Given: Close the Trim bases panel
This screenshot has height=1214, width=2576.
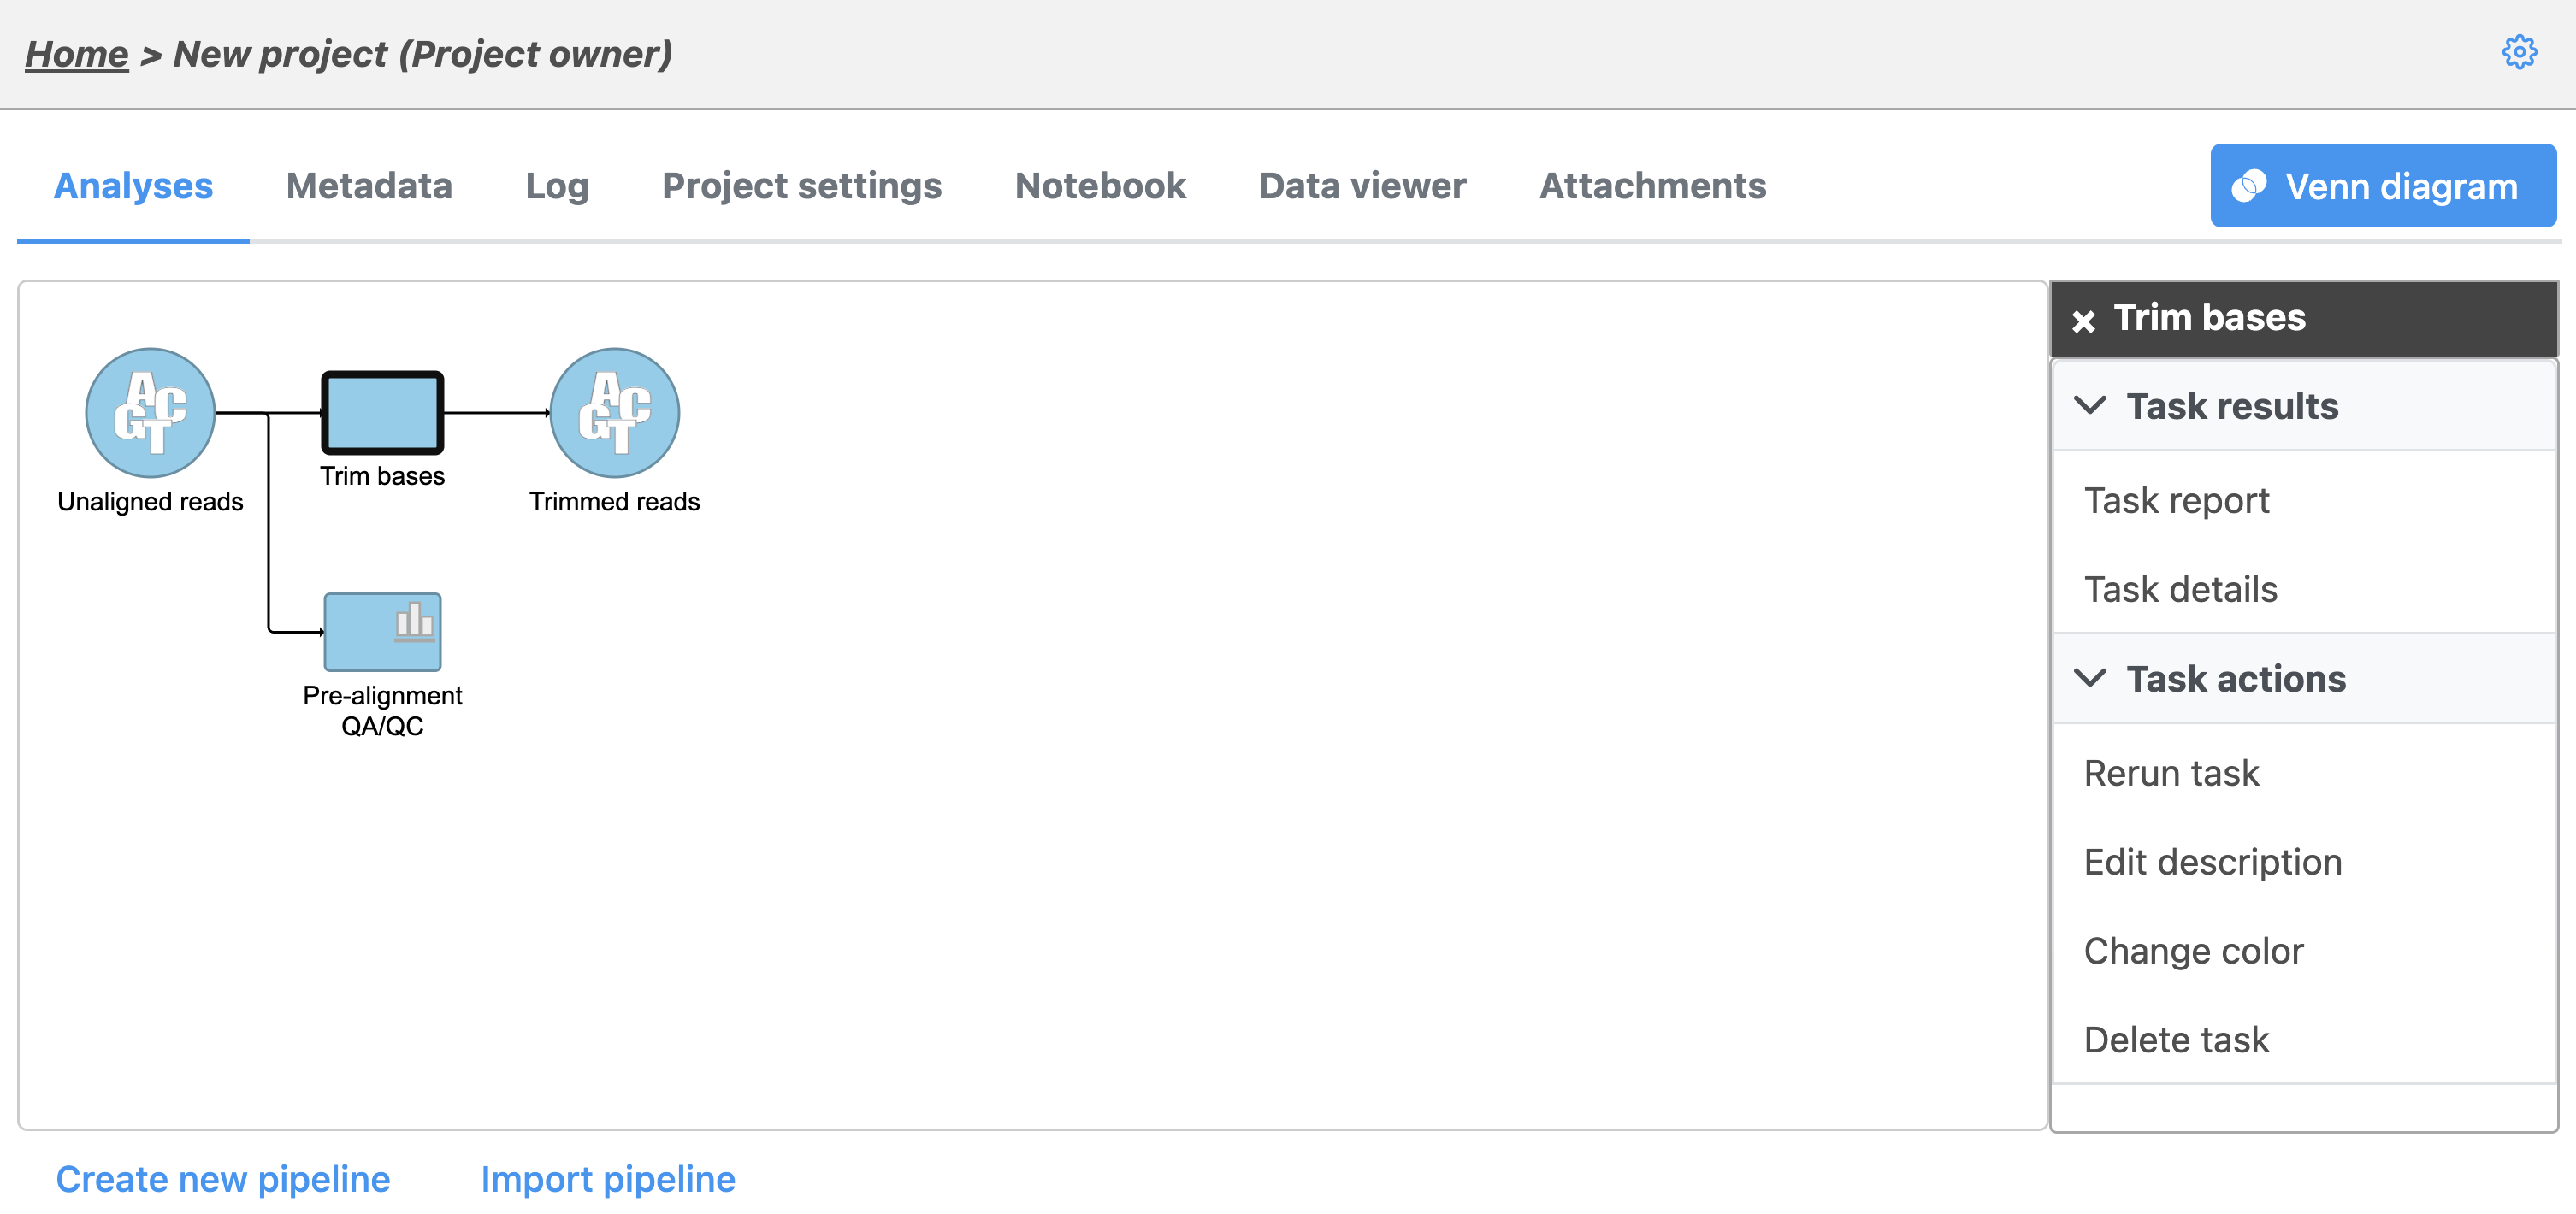Looking at the screenshot, I should click(x=2083, y=320).
